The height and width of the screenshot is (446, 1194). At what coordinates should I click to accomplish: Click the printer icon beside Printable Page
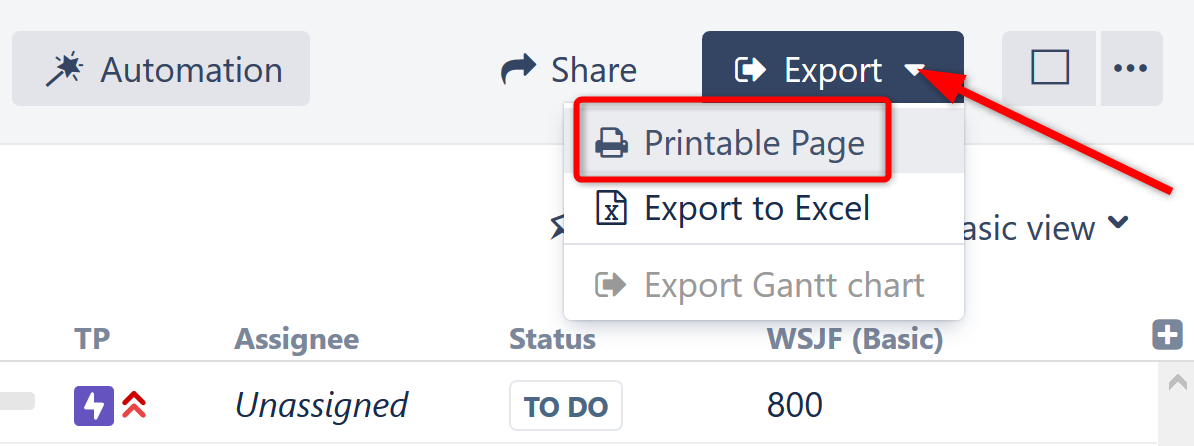612,143
